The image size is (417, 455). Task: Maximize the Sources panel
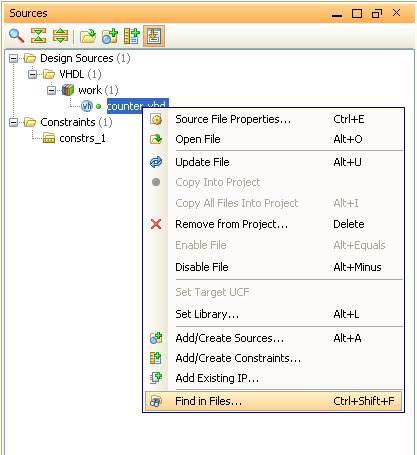coord(357,14)
